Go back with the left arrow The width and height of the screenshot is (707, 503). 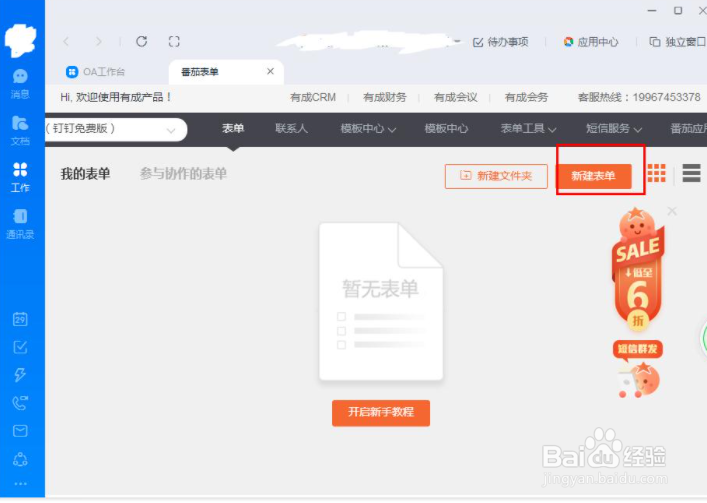(x=66, y=41)
